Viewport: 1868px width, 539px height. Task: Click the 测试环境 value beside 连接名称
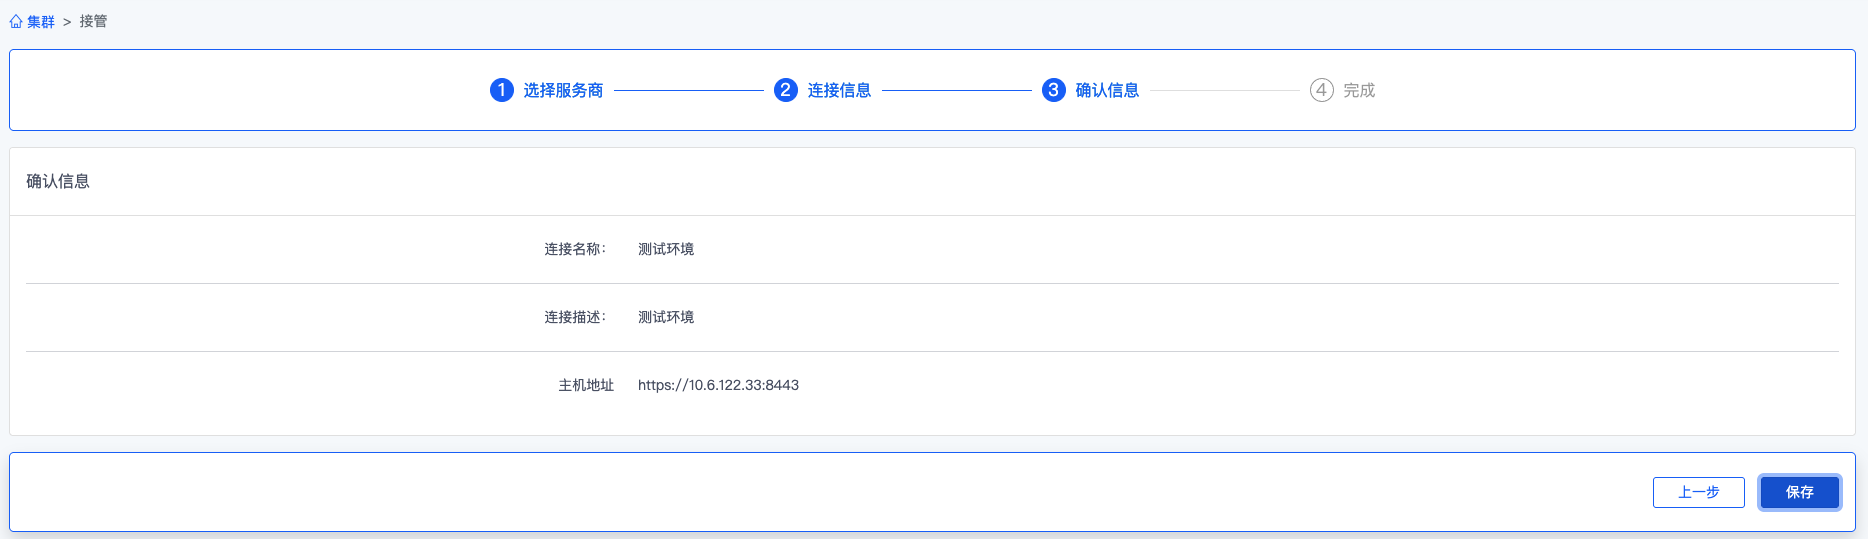pyautogui.click(x=666, y=249)
